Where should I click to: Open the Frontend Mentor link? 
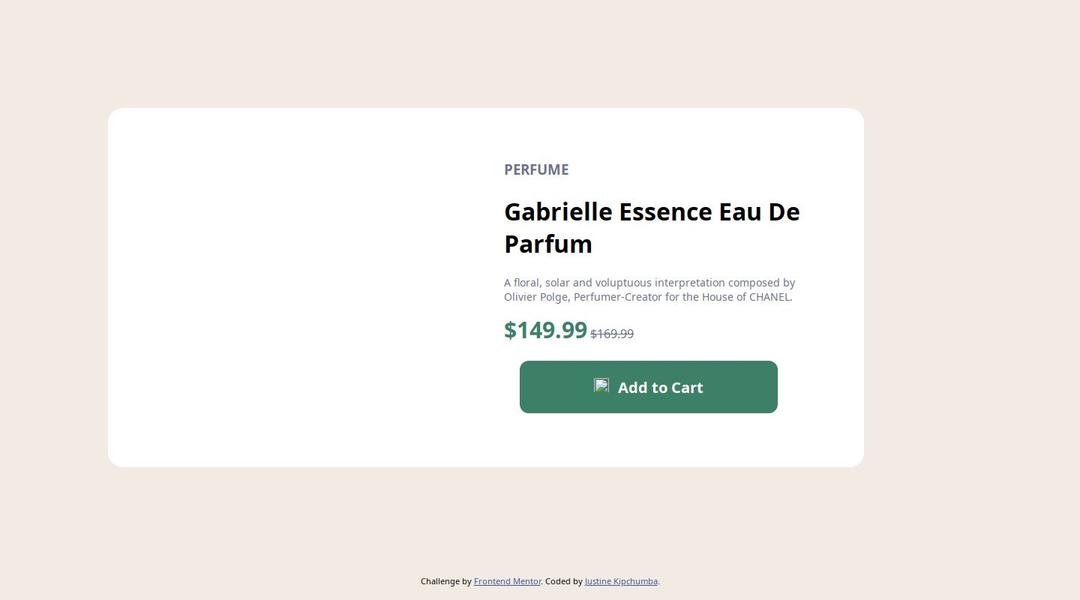pos(507,581)
